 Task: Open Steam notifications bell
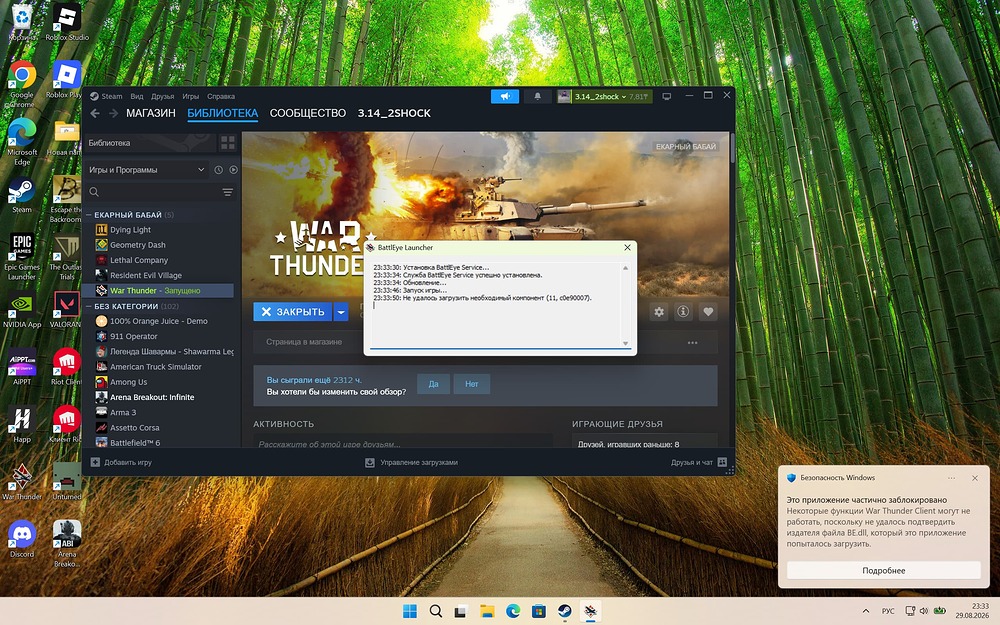pos(537,96)
